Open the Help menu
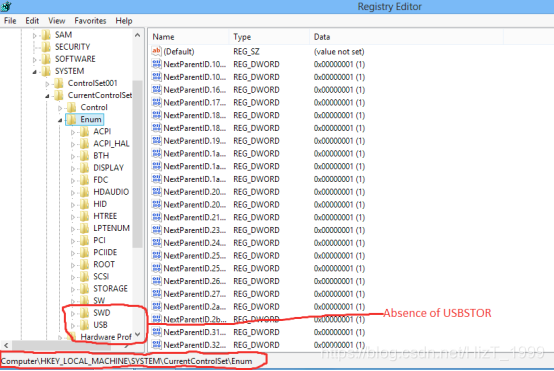This screenshot has width=554, height=371. [124, 21]
